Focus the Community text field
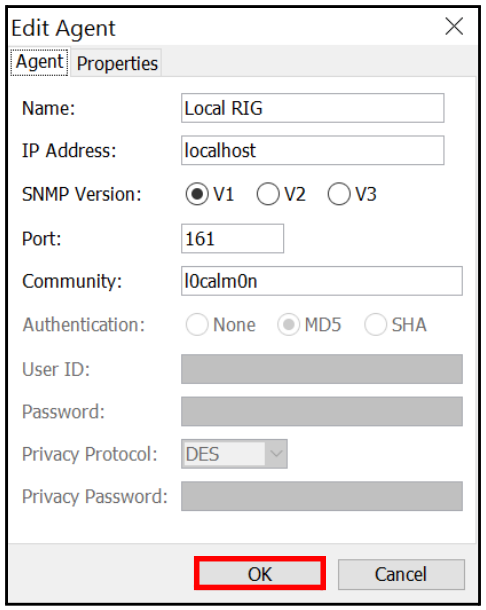Viewport: 486px width, 610px height. point(322,281)
